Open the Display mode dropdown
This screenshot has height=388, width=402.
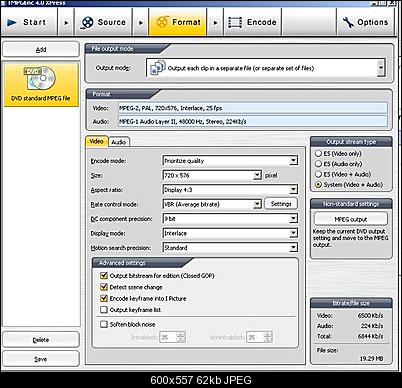coord(293,233)
